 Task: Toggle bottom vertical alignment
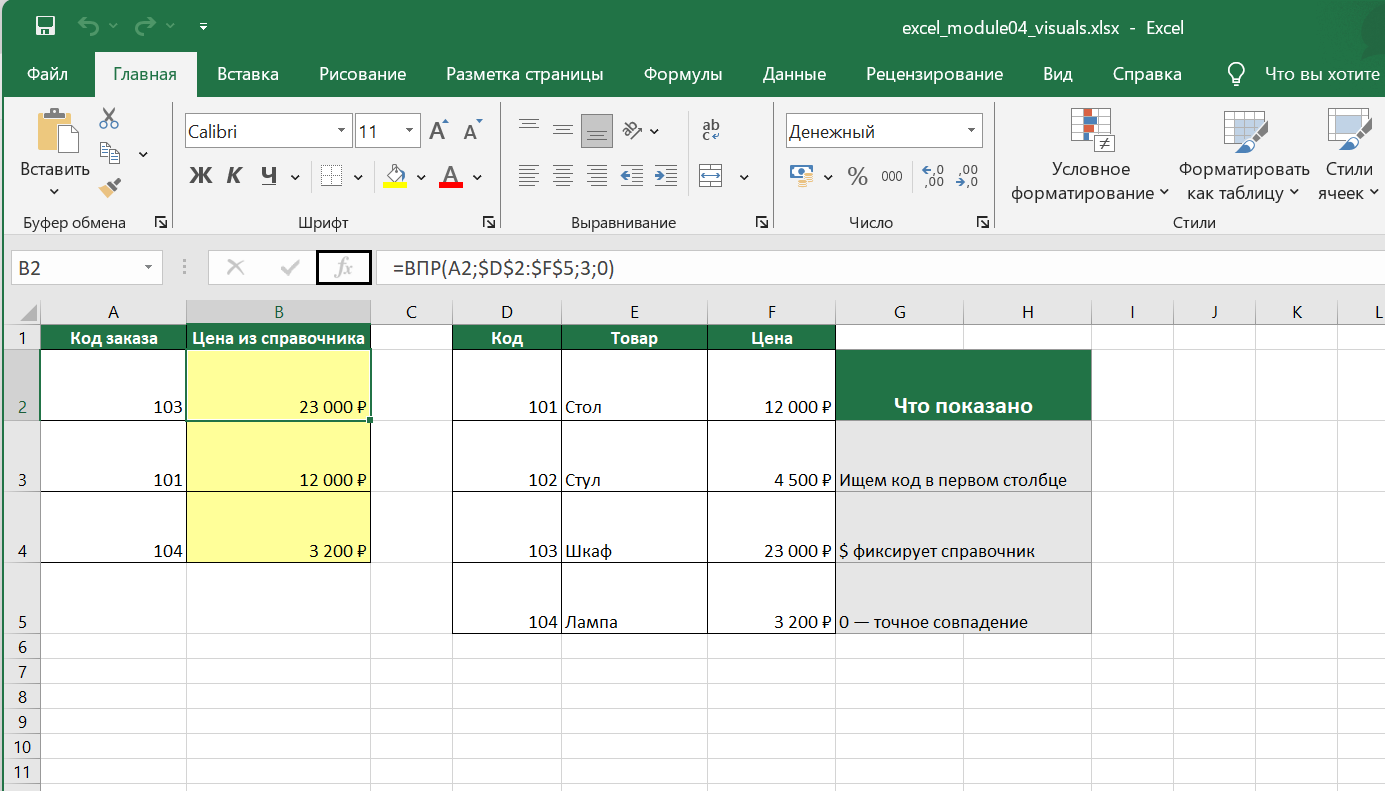[597, 130]
